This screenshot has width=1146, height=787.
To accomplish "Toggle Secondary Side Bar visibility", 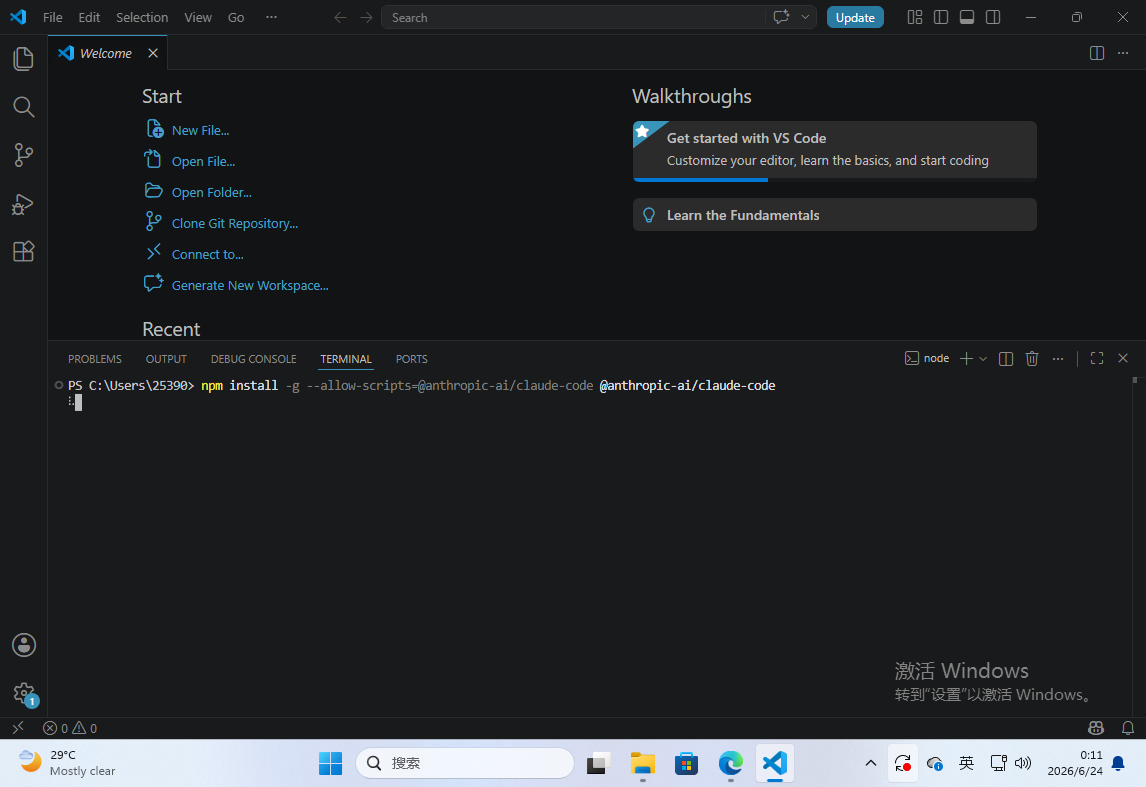I will tap(993, 17).
